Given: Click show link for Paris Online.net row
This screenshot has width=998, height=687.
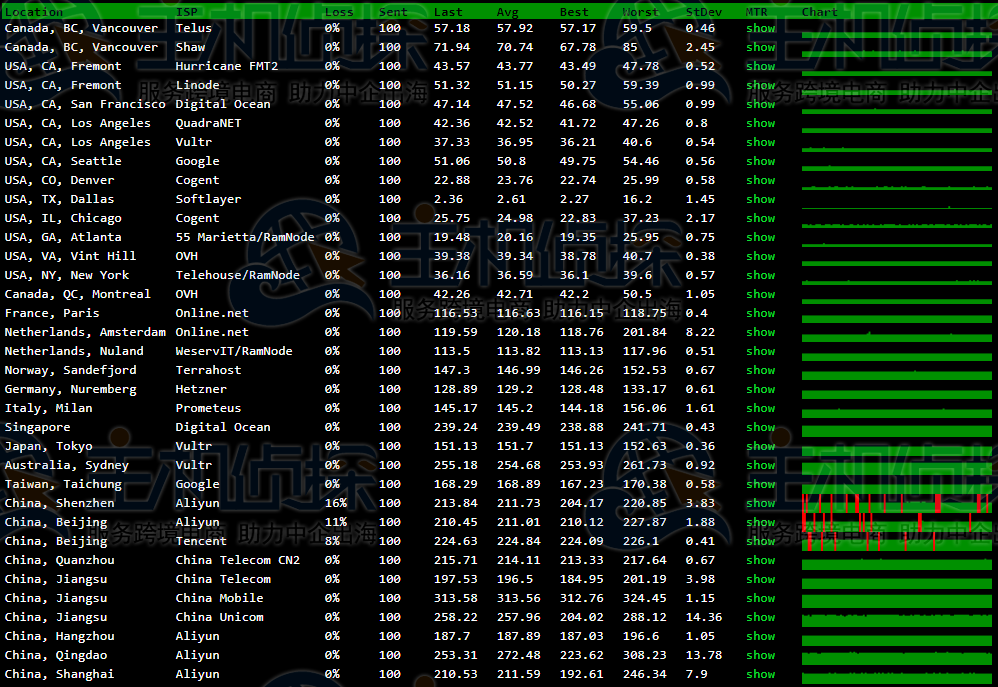Looking at the screenshot, I should tap(761, 313).
